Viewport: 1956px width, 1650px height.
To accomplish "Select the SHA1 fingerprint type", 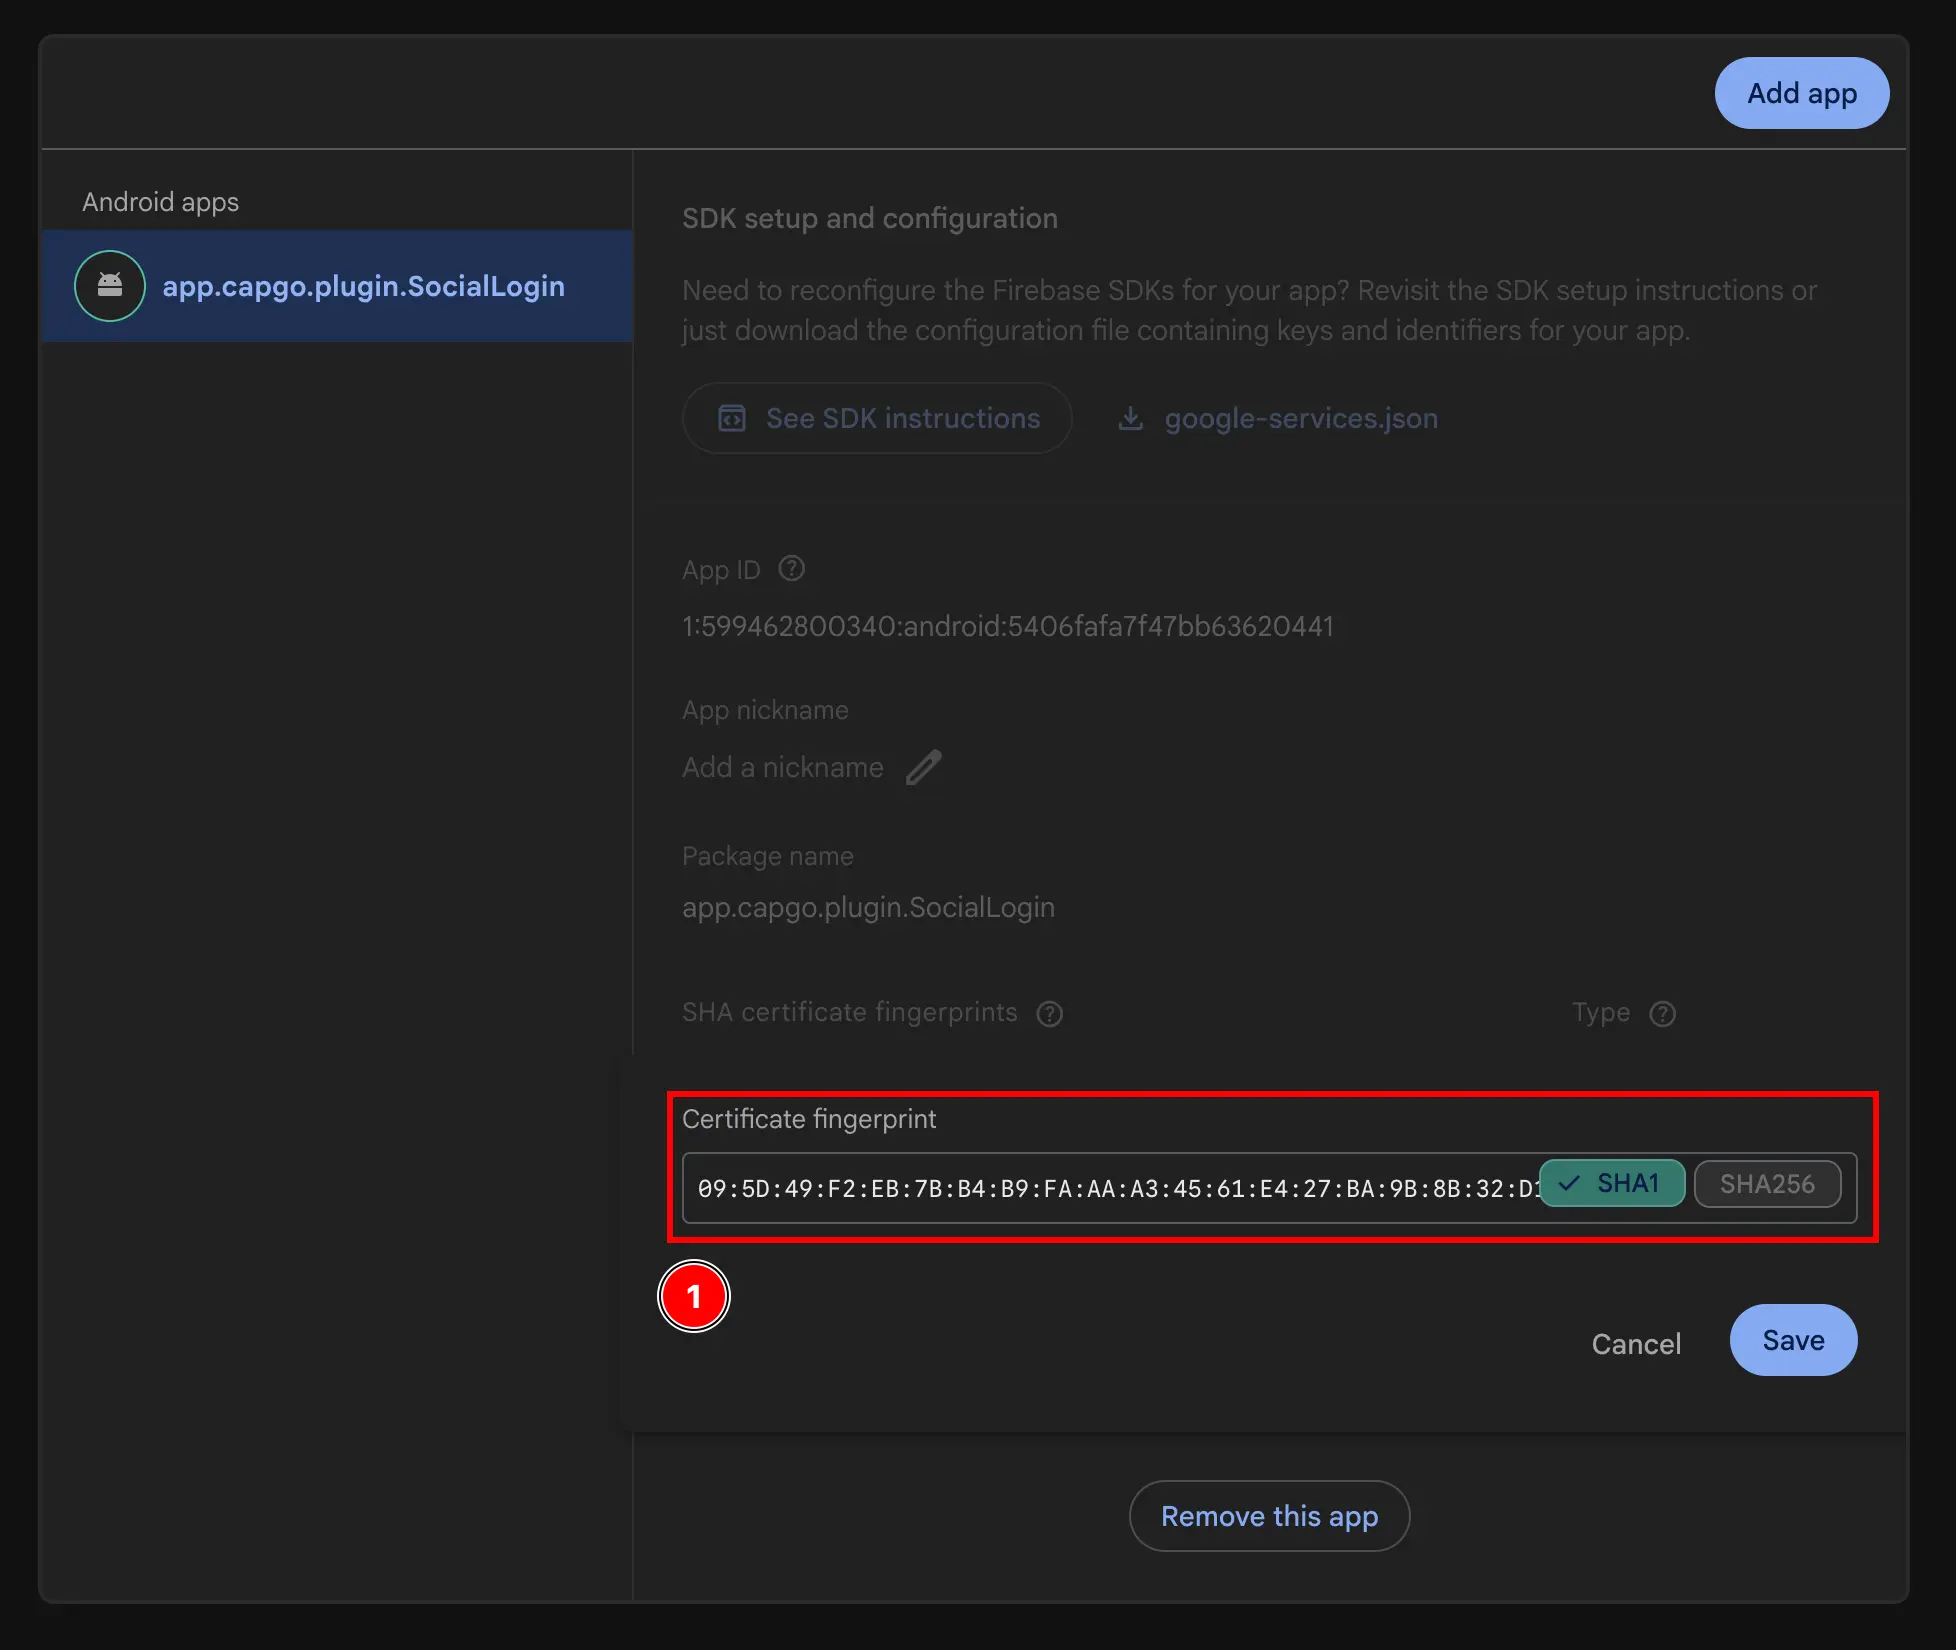I will click(x=1611, y=1183).
